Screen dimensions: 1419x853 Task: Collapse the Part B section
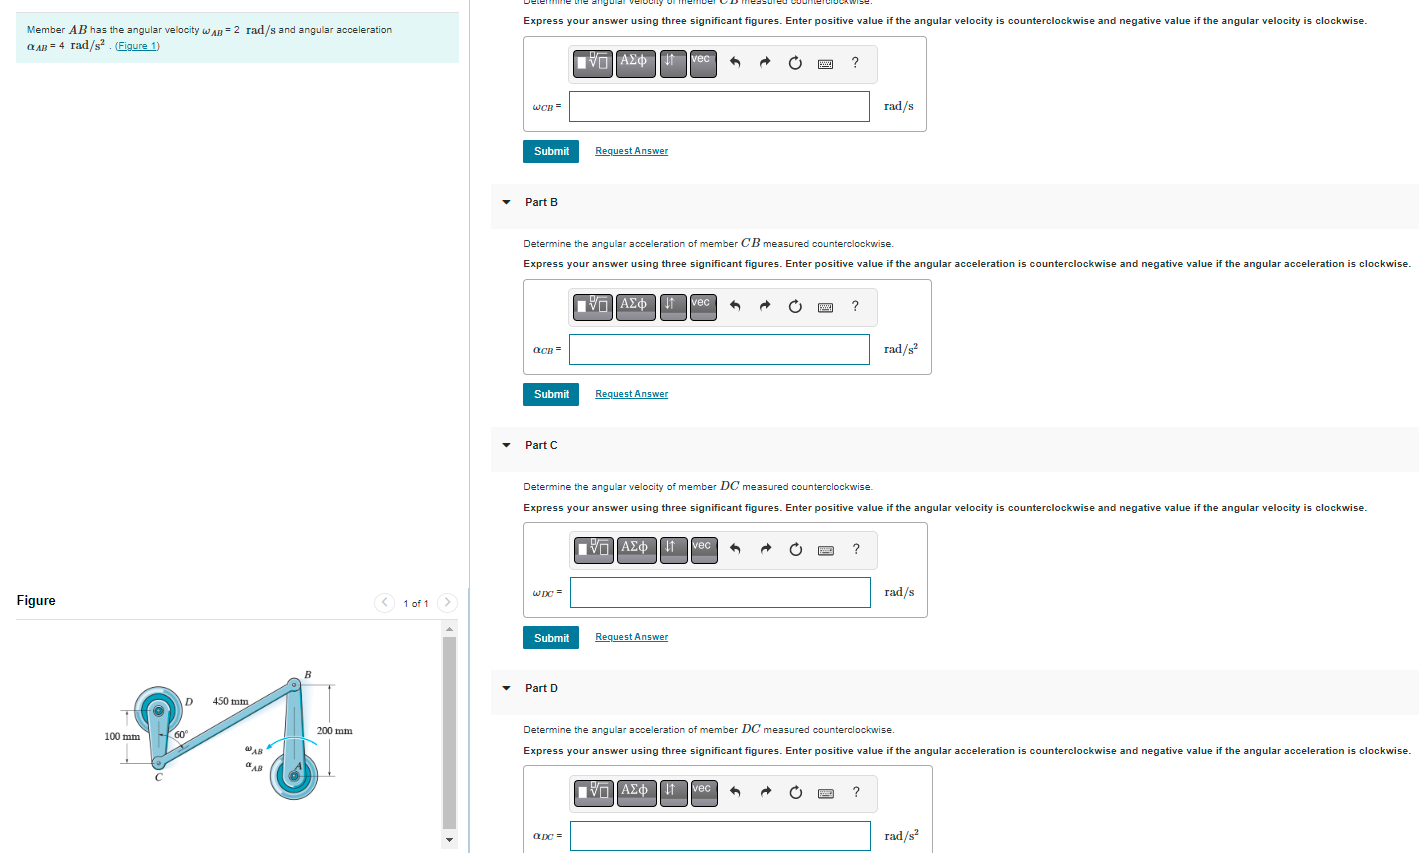tap(506, 202)
